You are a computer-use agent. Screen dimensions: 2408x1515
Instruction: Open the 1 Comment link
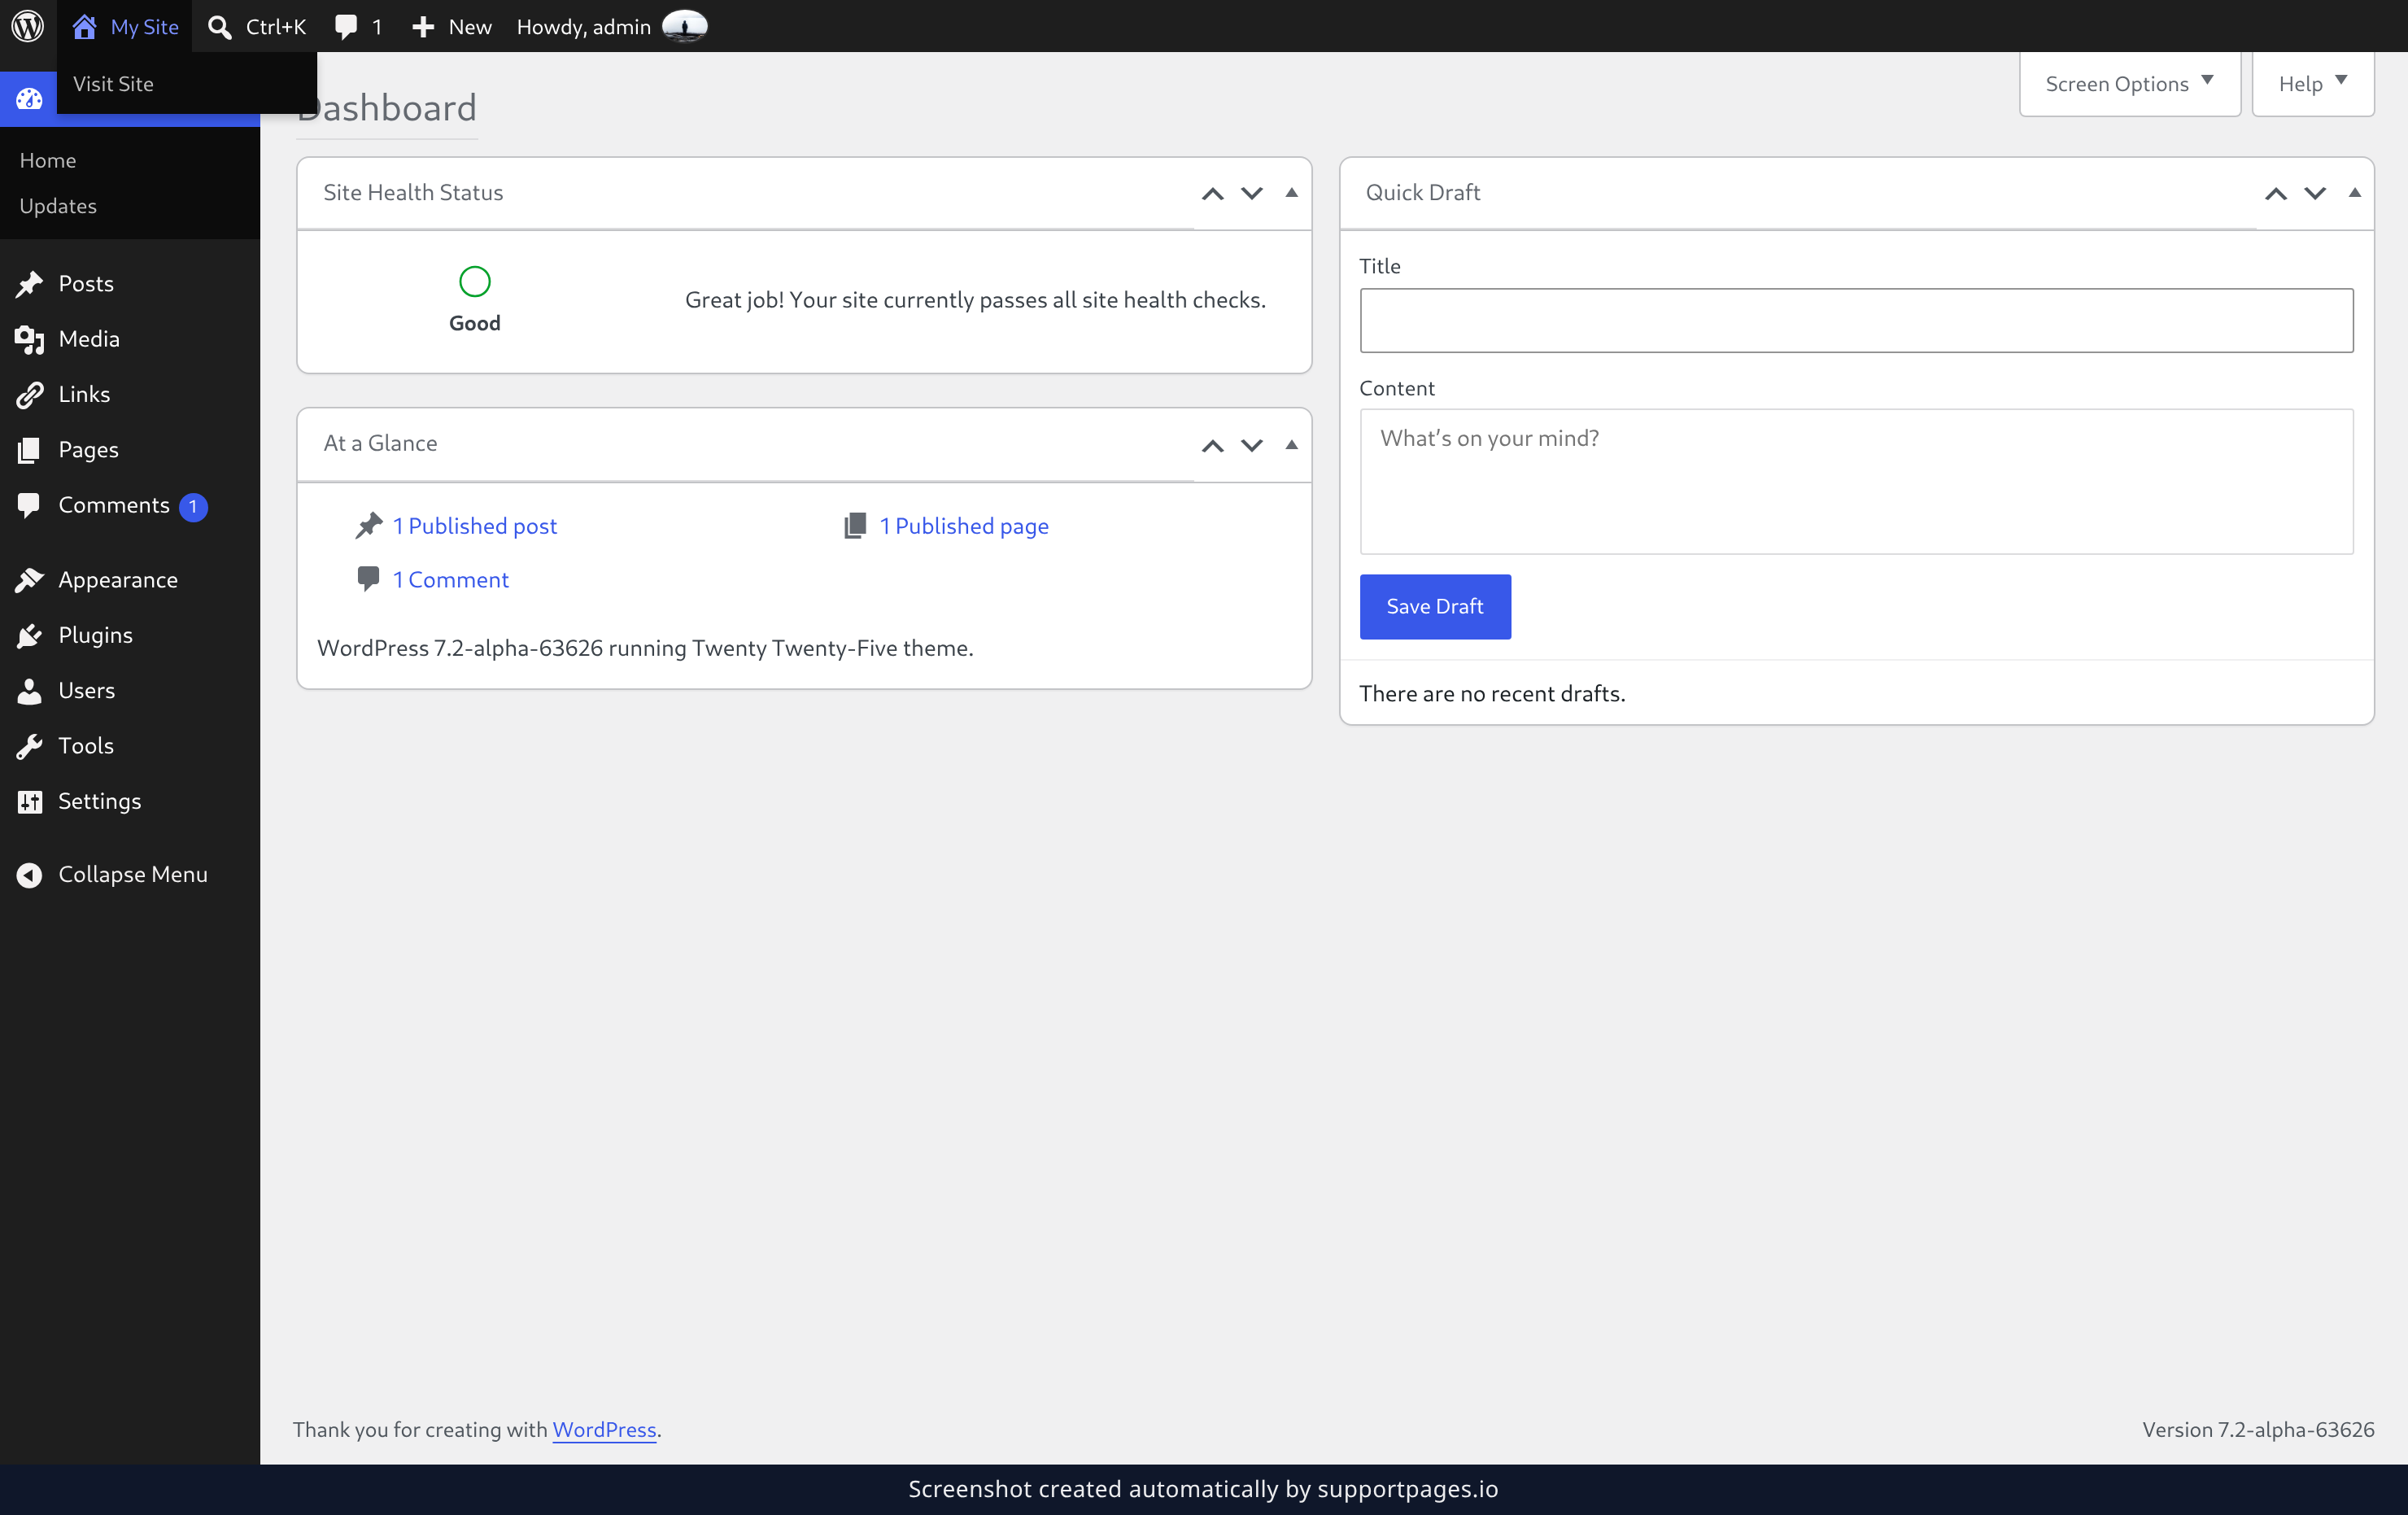(x=450, y=580)
